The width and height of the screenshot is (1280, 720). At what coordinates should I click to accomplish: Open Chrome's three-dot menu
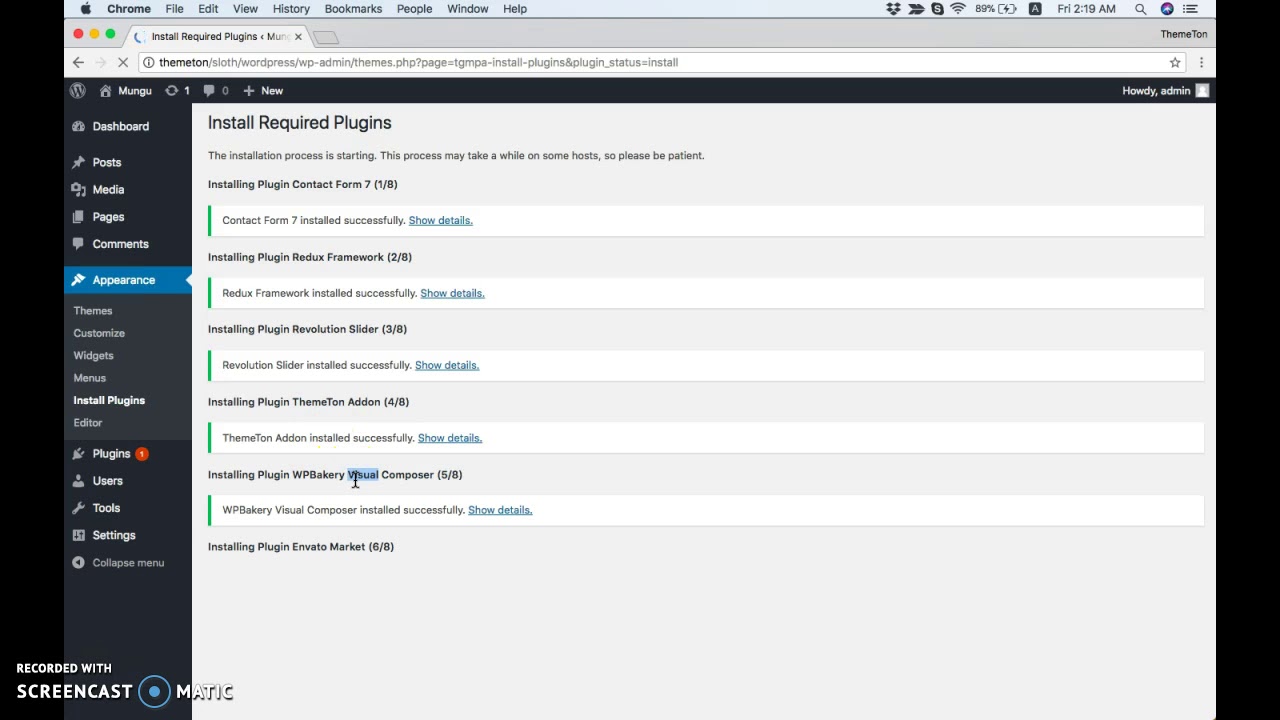coord(1201,62)
